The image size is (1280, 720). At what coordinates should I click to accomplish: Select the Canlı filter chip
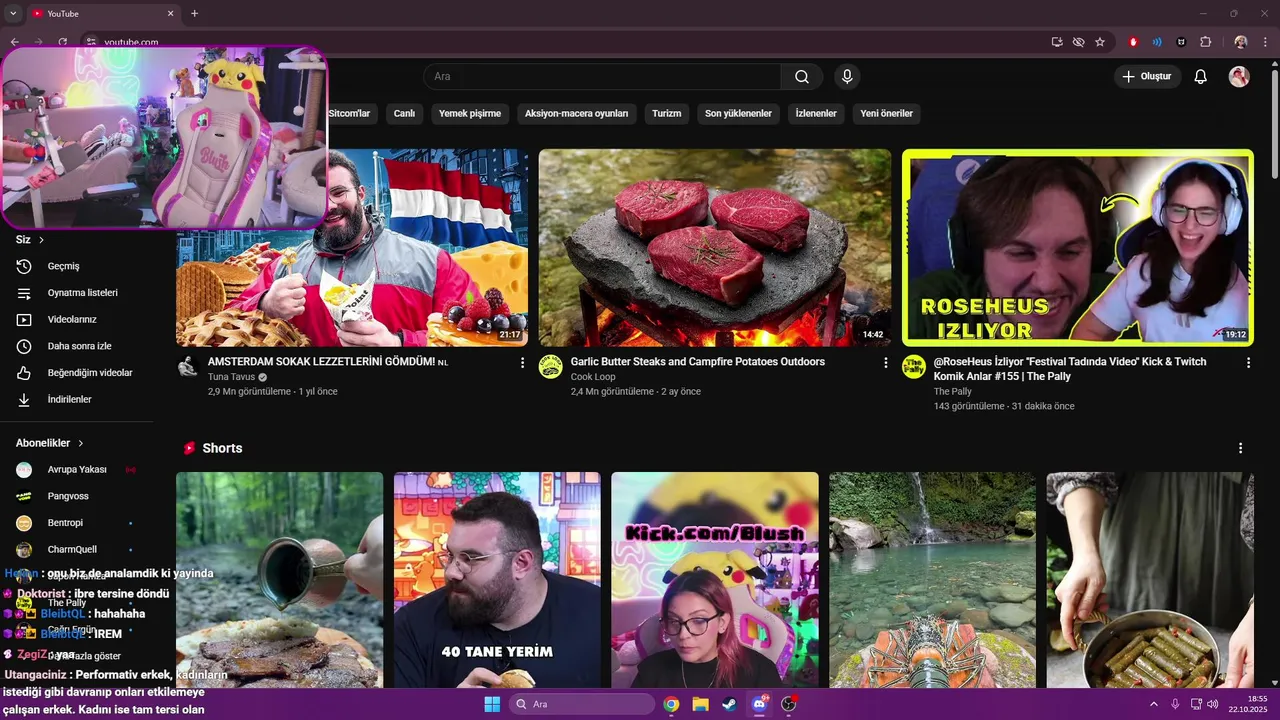pyautogui.click(x=404, y=114)
